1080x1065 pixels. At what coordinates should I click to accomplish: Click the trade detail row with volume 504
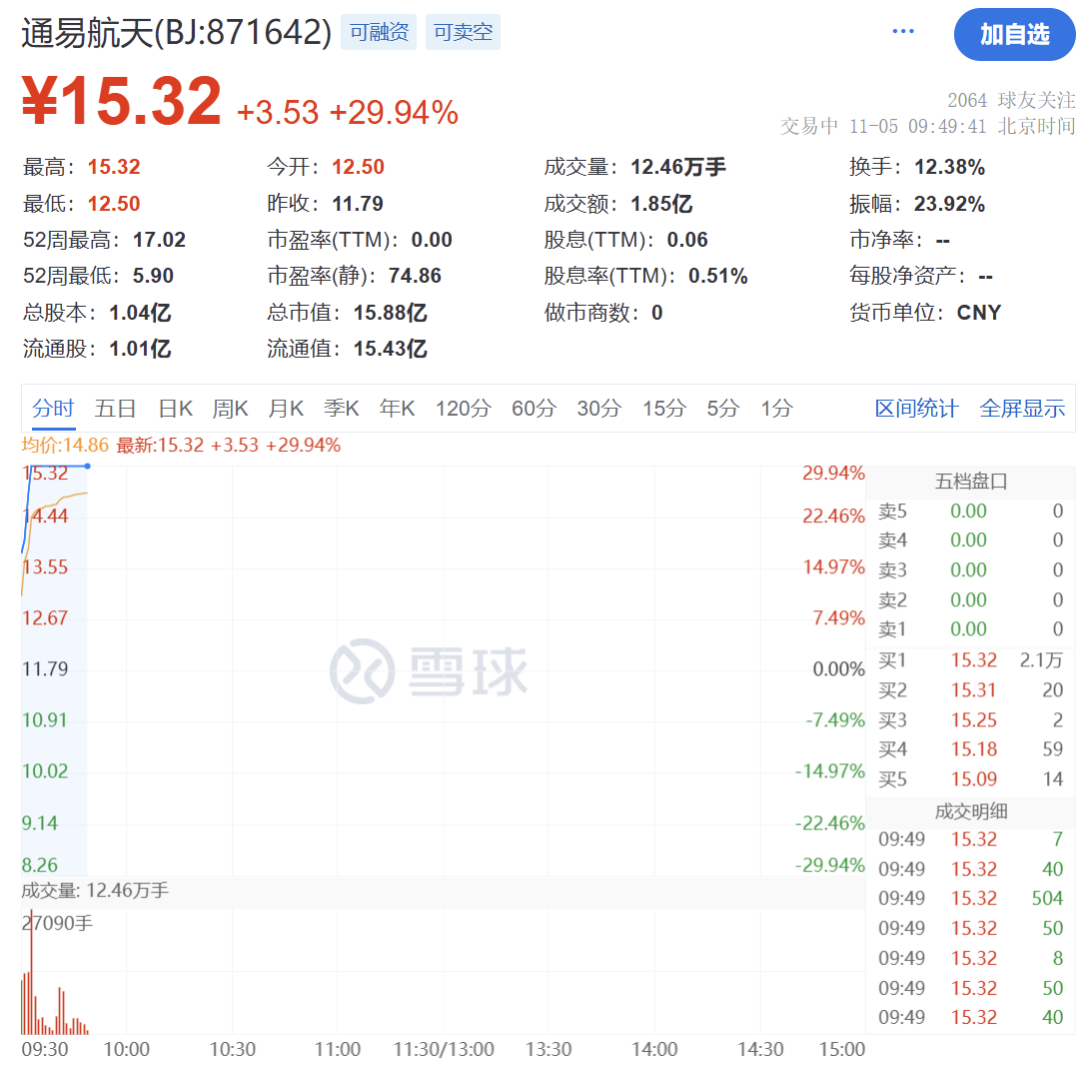970,898
